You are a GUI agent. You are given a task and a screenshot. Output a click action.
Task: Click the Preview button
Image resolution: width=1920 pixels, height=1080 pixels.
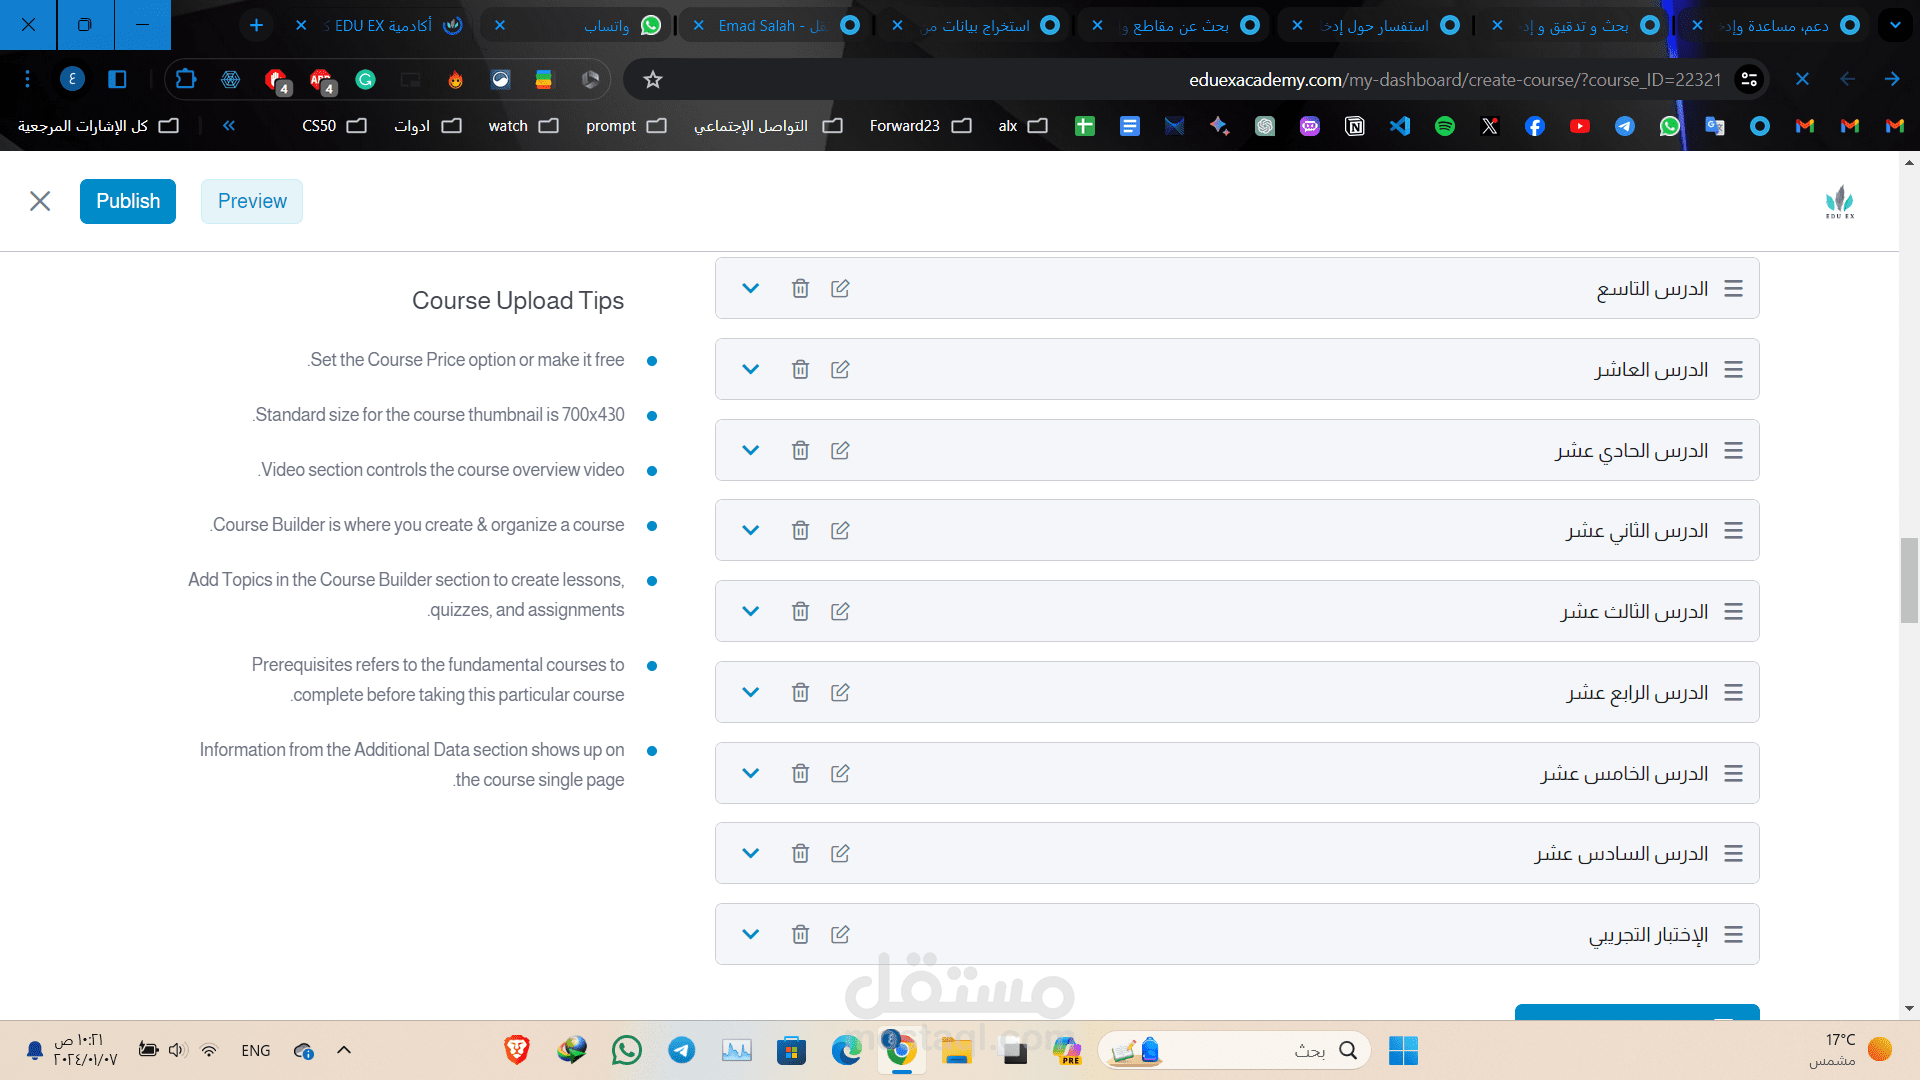[x=252, y=201]
